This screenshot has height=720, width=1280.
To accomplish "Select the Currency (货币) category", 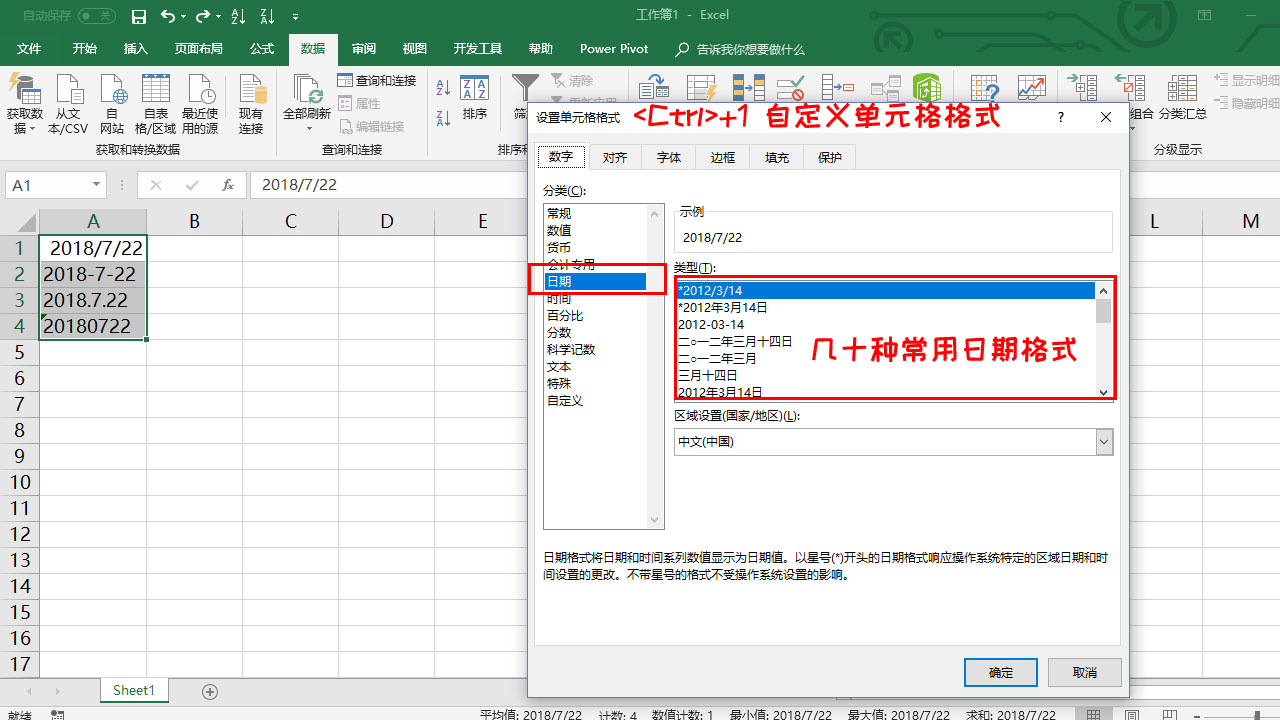I will coord(595,247).
